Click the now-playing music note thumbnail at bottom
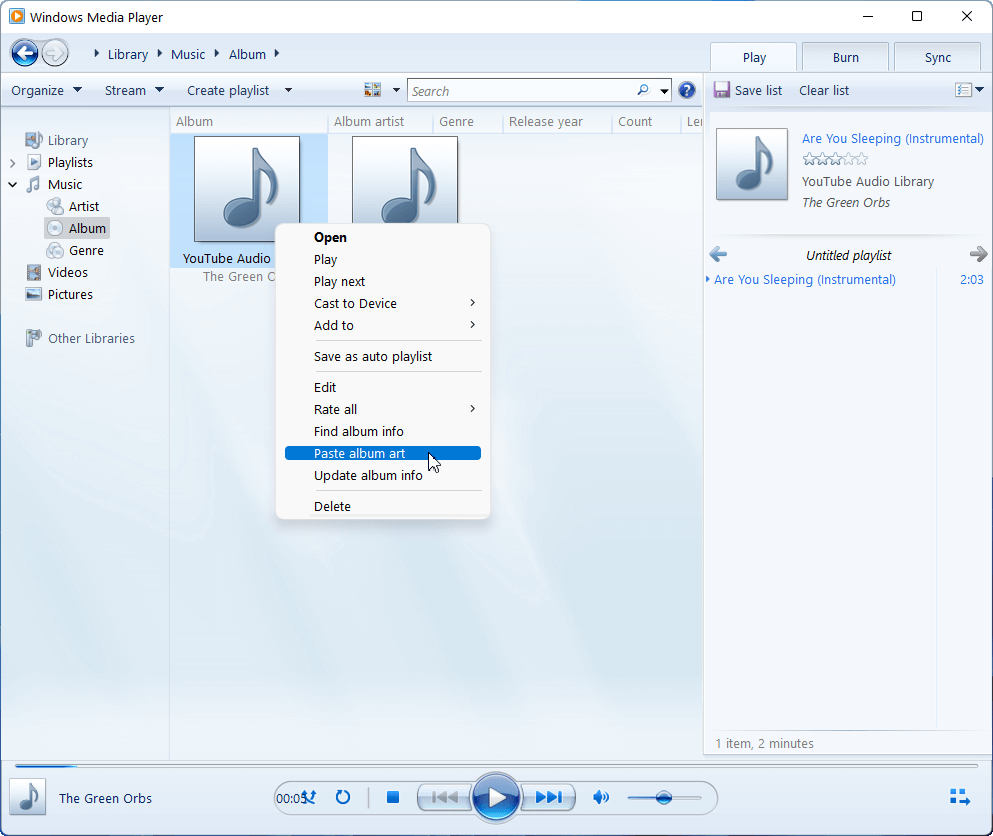The image size is (993, 836). (27, 797)
